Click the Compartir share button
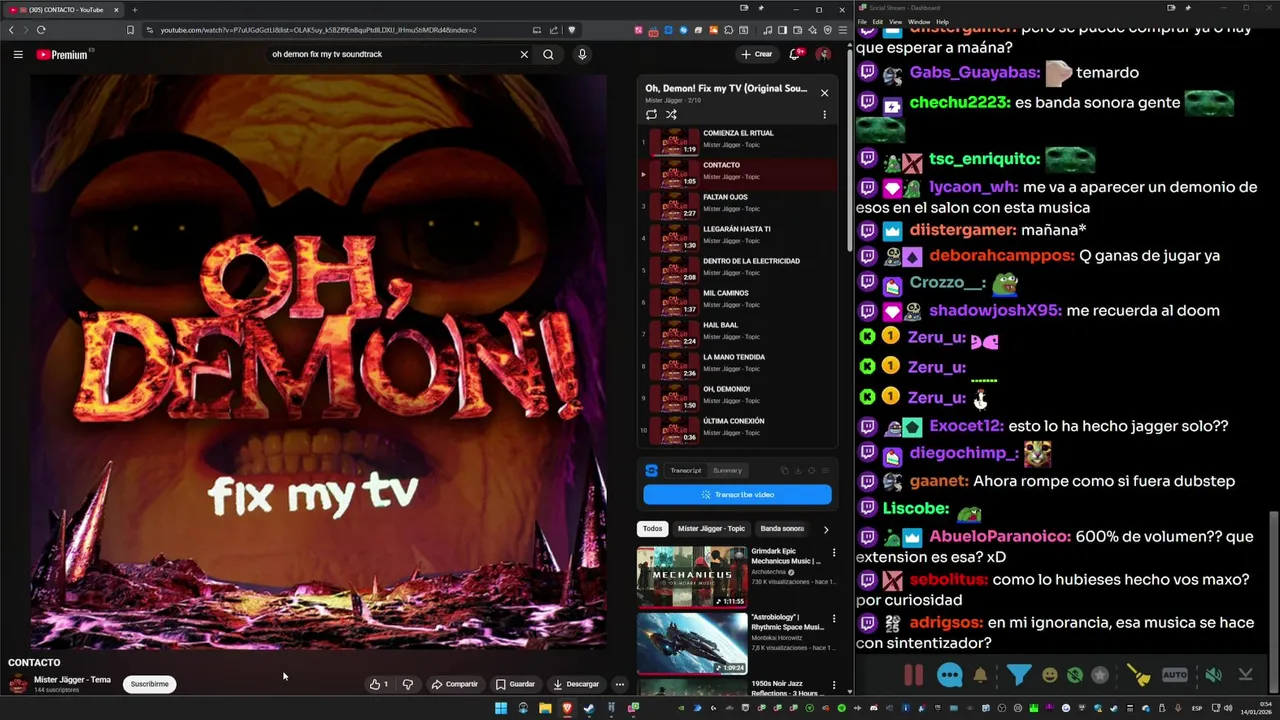The image size is (1280, 720). click(x=455, y=684)
